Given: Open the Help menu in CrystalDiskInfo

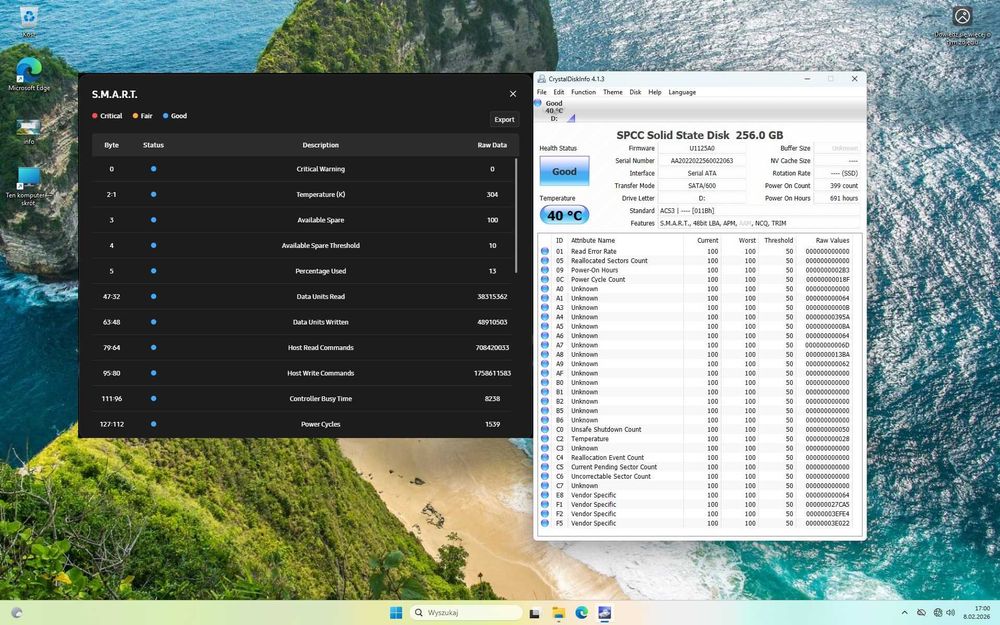Looking at the screenshot, I should [655, 92].
